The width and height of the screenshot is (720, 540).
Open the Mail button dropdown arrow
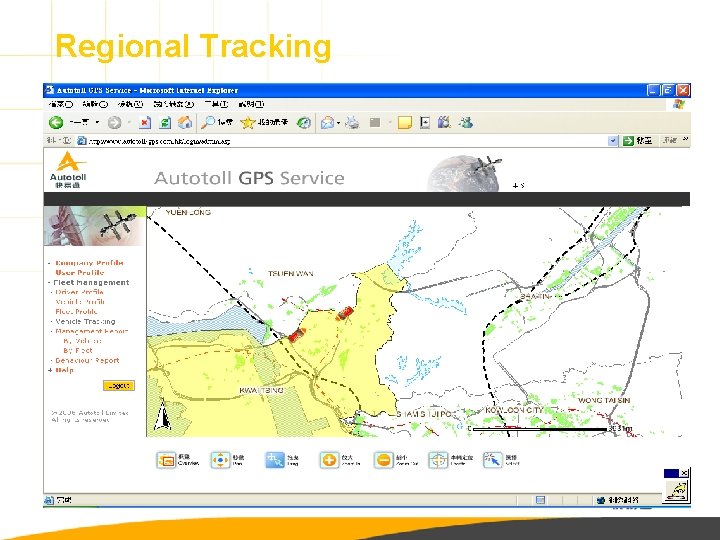[338, 123]
